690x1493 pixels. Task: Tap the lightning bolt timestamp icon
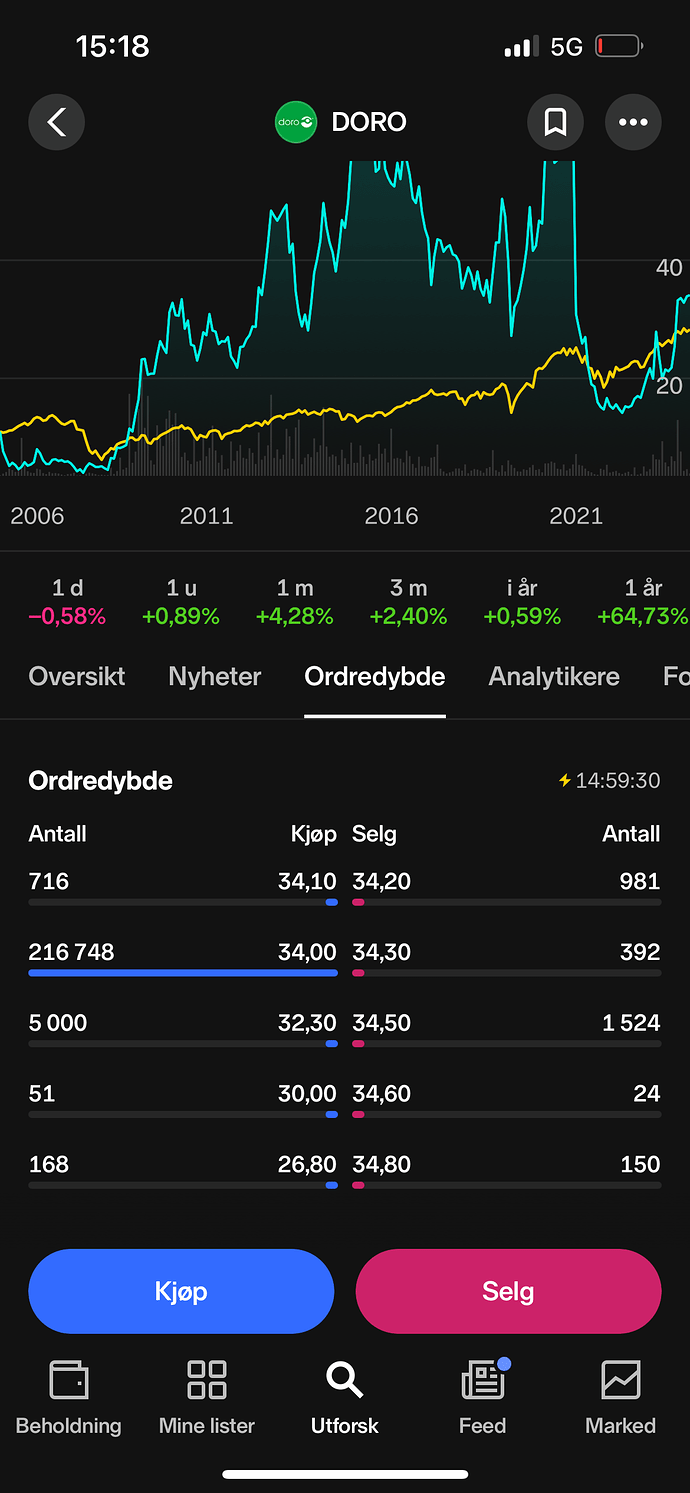(x=565, y=781)
